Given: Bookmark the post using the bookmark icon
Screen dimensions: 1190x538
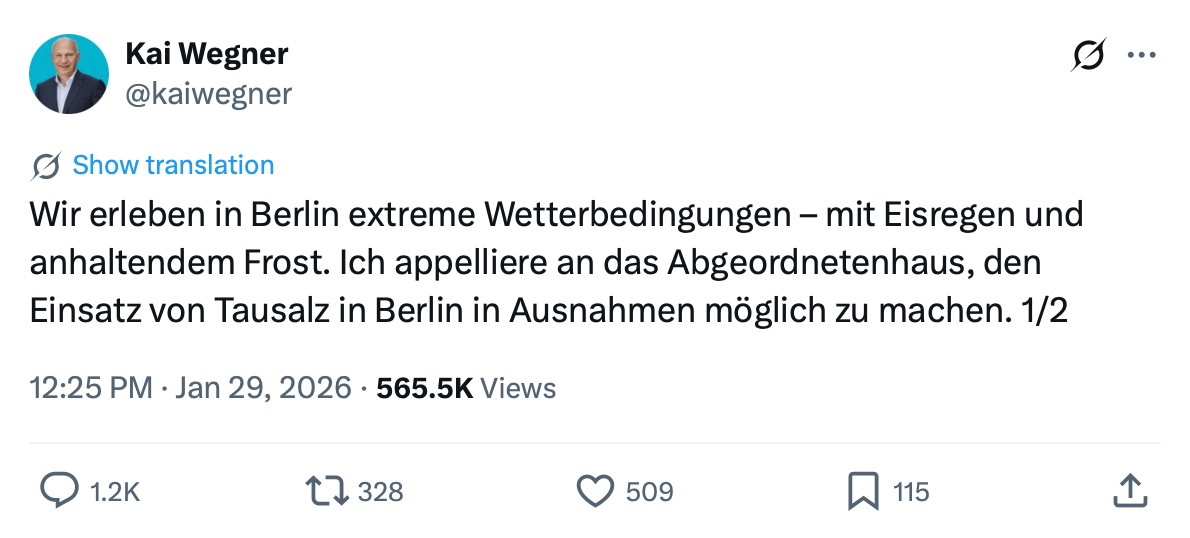Looking at the screenshot, I should coord(862,491).
